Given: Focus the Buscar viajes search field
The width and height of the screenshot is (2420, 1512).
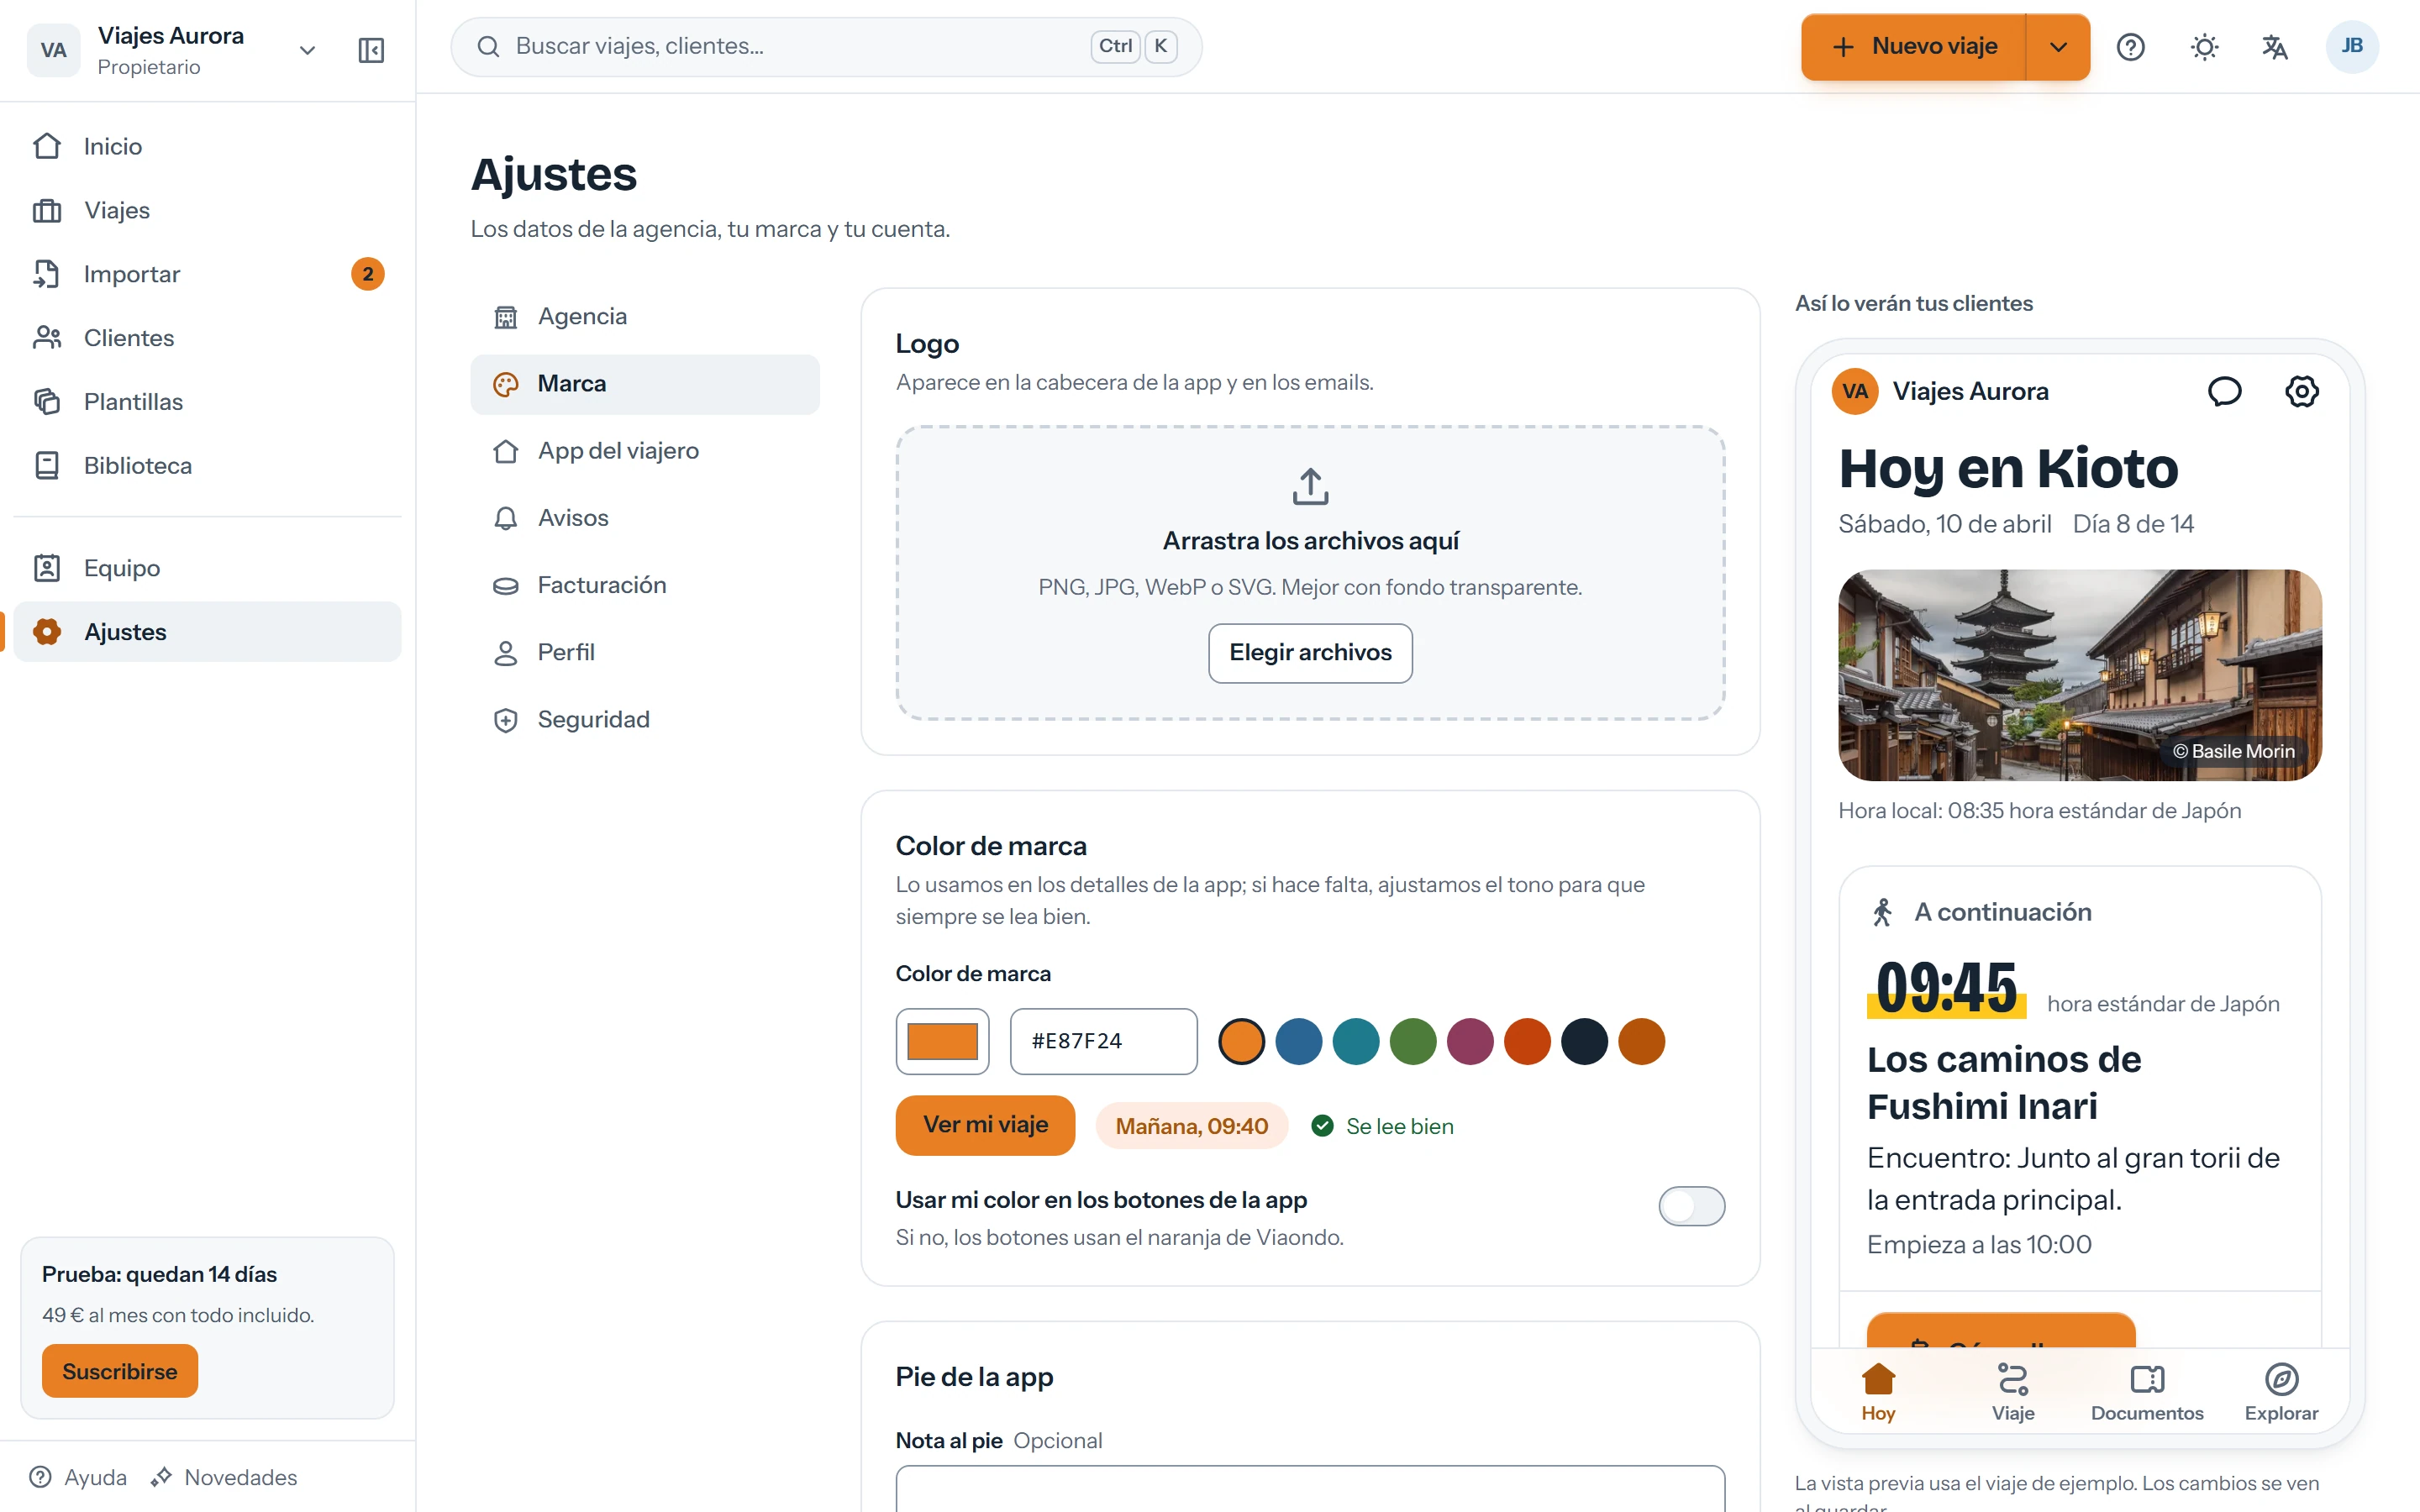Looking at the screenshot, I should [x=826, y=47].
